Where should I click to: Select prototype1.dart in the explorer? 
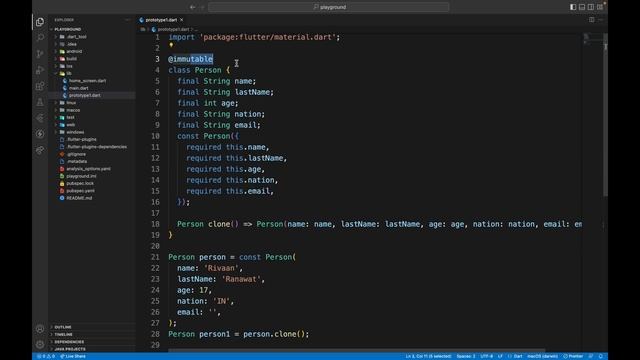(84, 96)
